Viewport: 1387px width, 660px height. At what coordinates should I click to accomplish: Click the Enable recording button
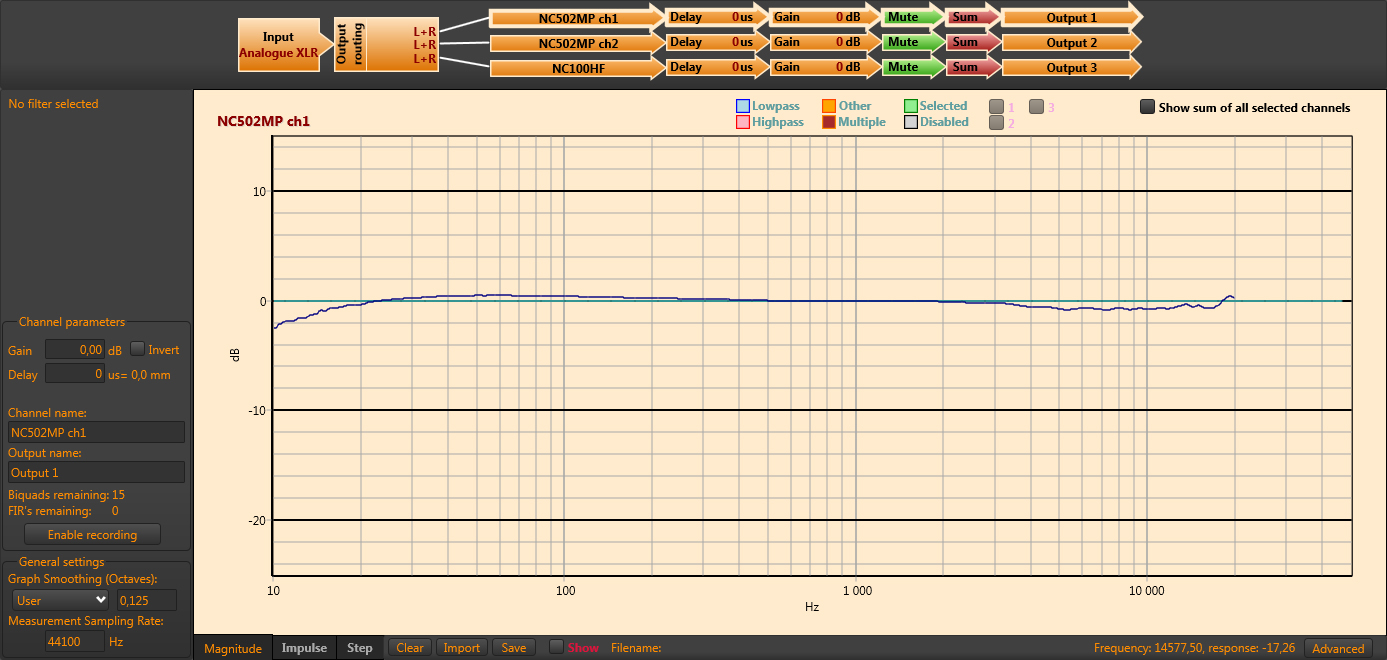92,535
